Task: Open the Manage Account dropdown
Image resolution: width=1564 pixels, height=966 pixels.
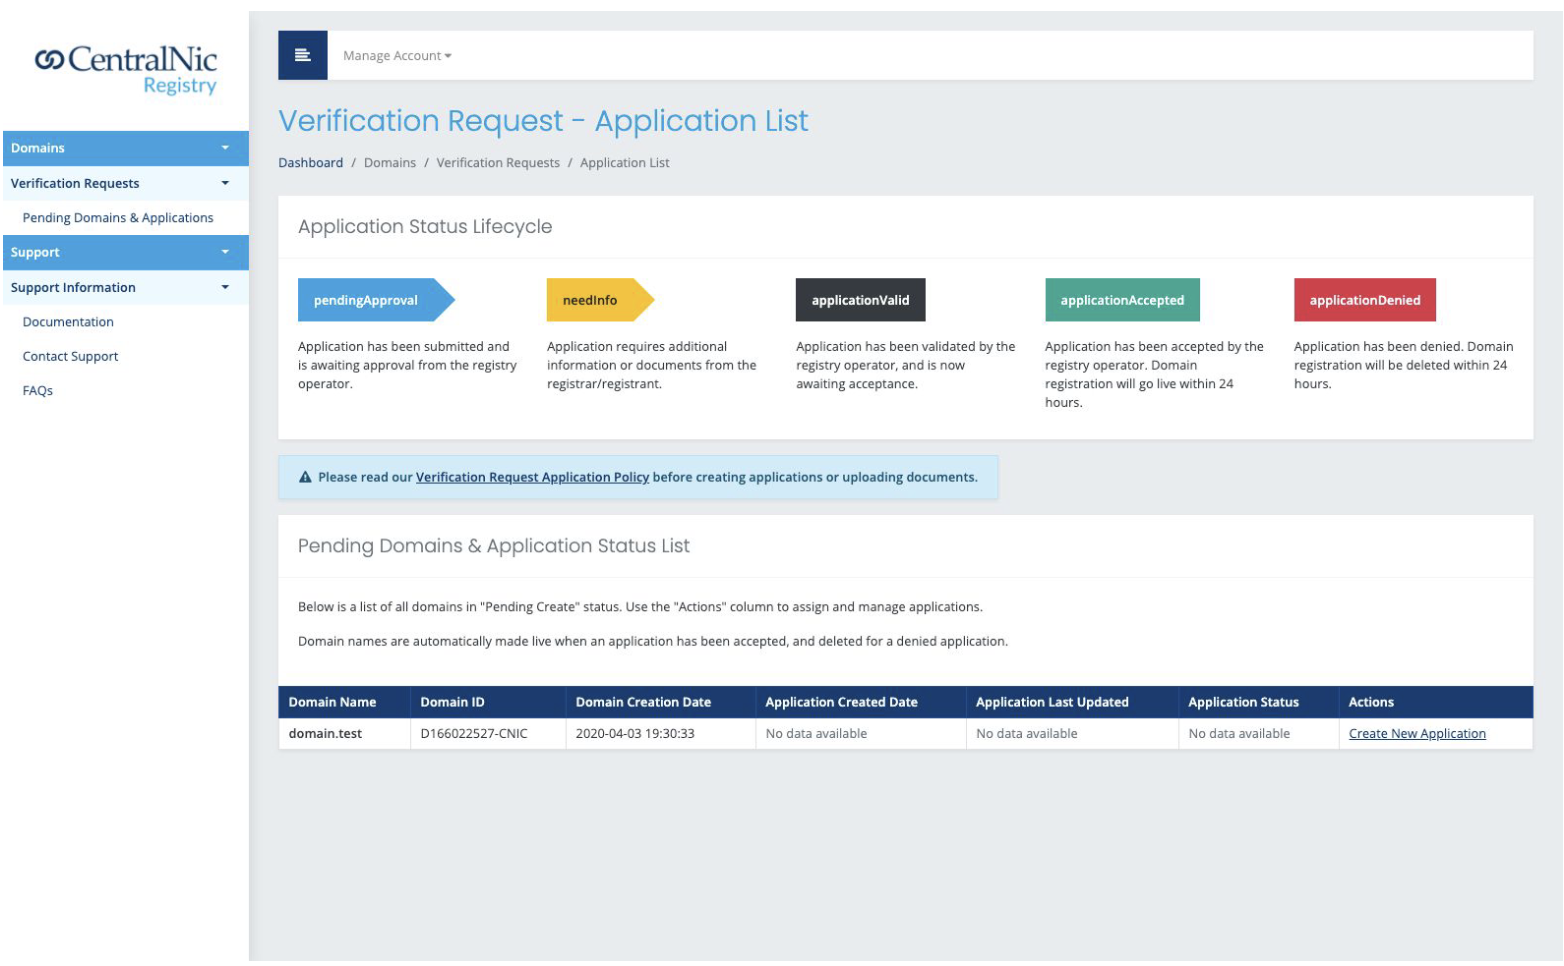Action: (397, 56)
